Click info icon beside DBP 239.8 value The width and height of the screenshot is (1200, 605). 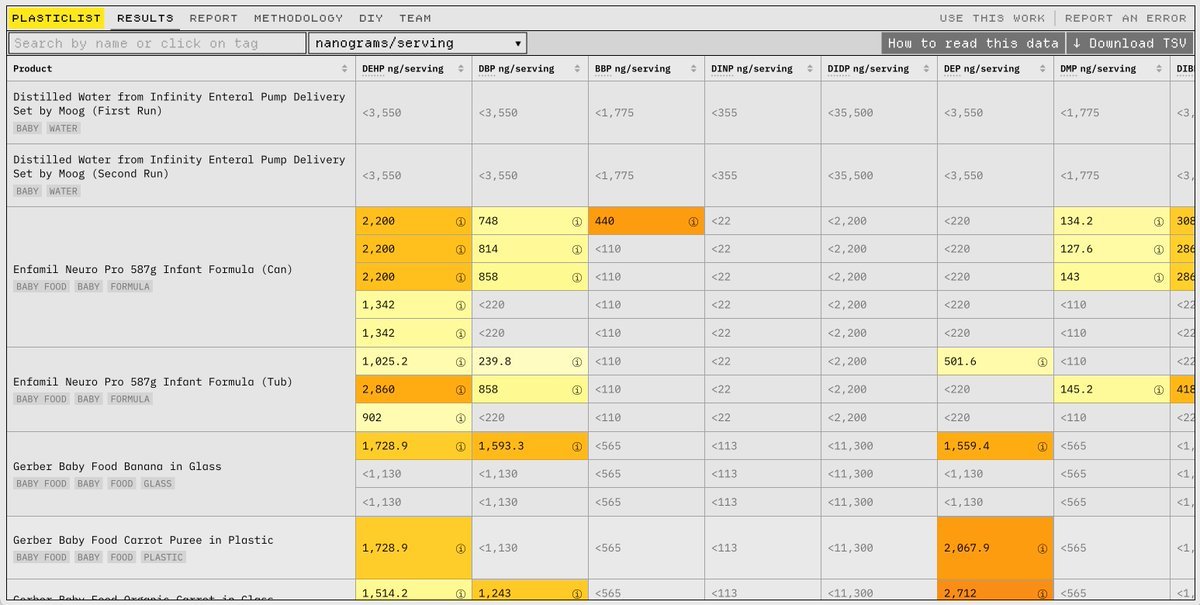click(576, 362)
